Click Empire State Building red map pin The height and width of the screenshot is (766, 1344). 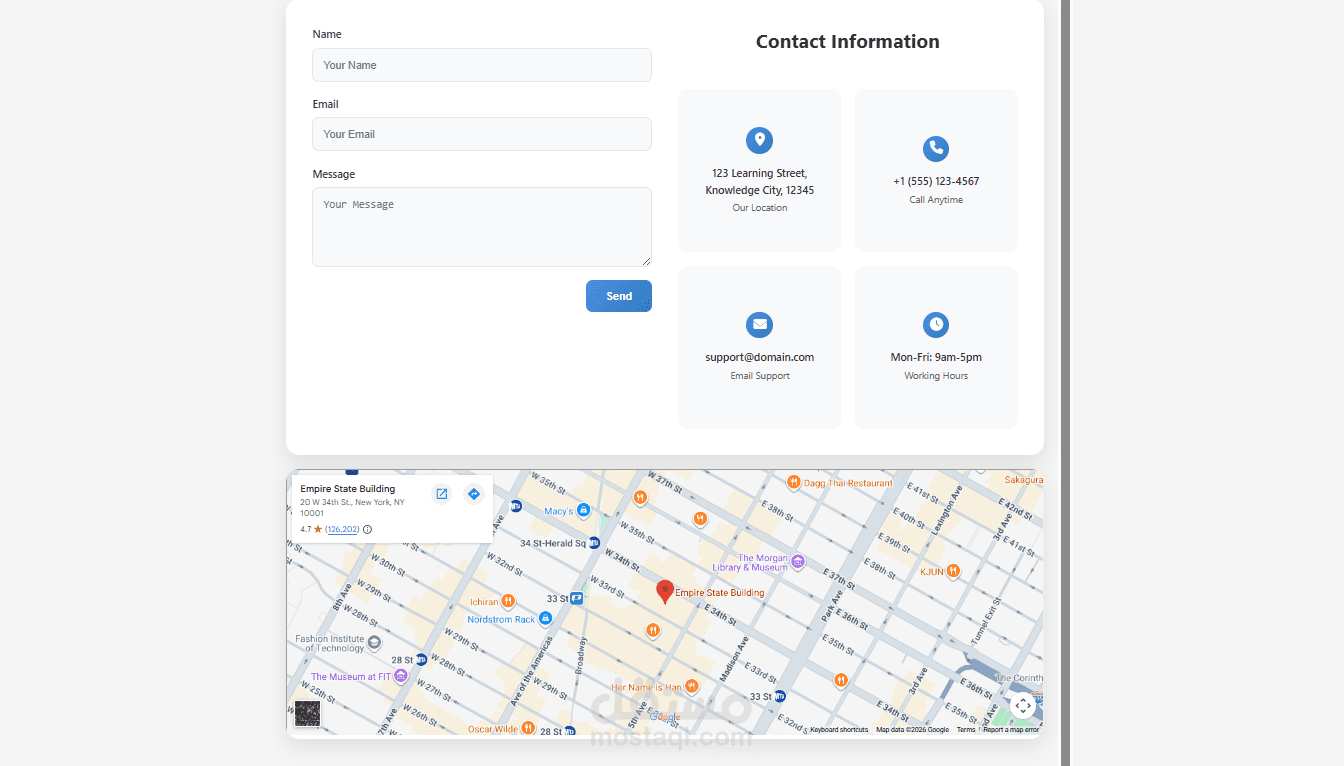point(665,592)
